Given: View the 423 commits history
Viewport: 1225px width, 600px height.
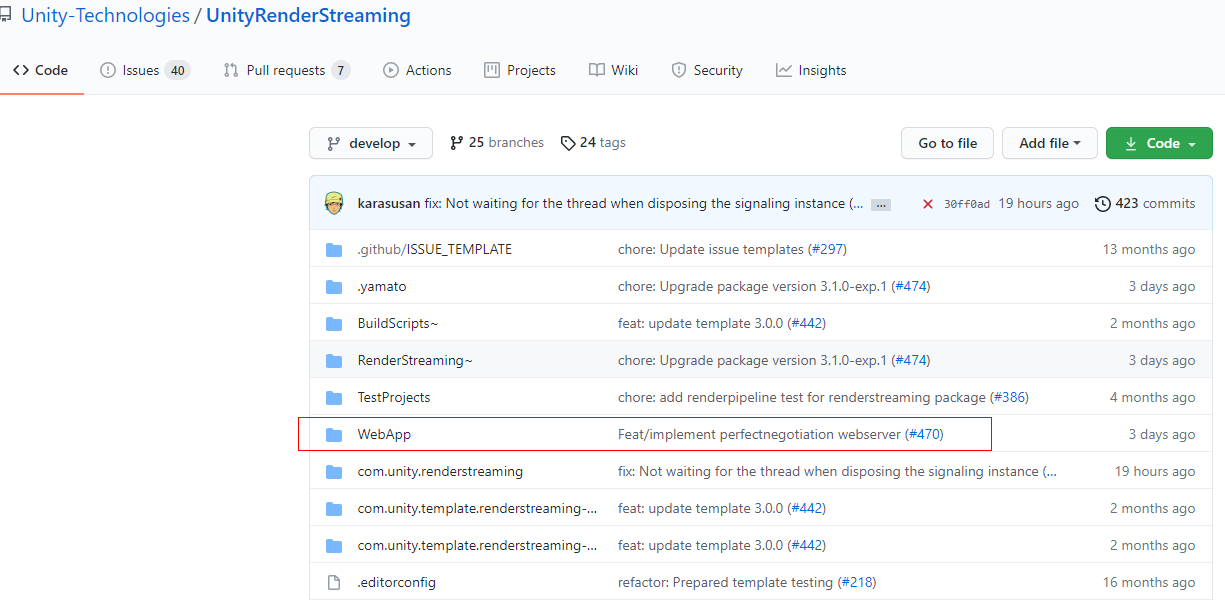Looking at the screenshot, I should pyautogui.click(x=1145, y=203).
